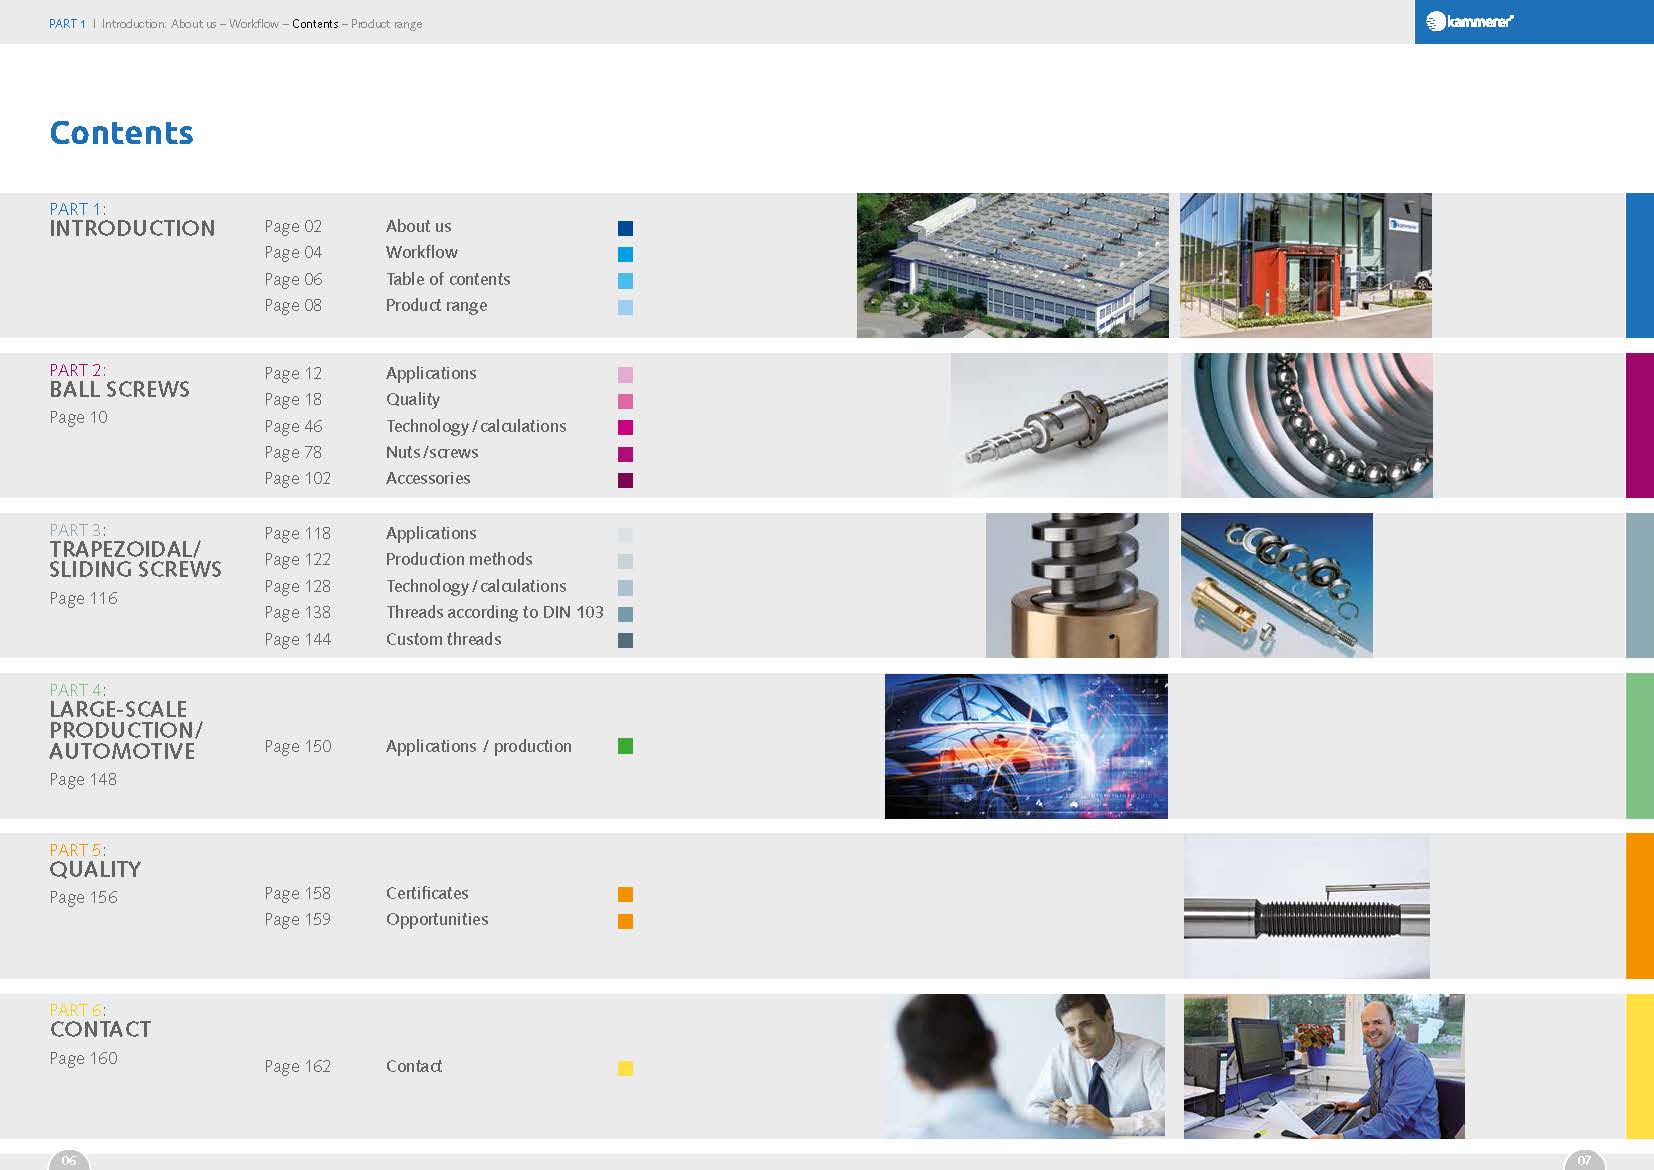This screenshot has width=1654, height=1170.
Task: Select the TRAPEZOIDAL/SLIDING SCREWS heading
Action: tap(135, 559)
